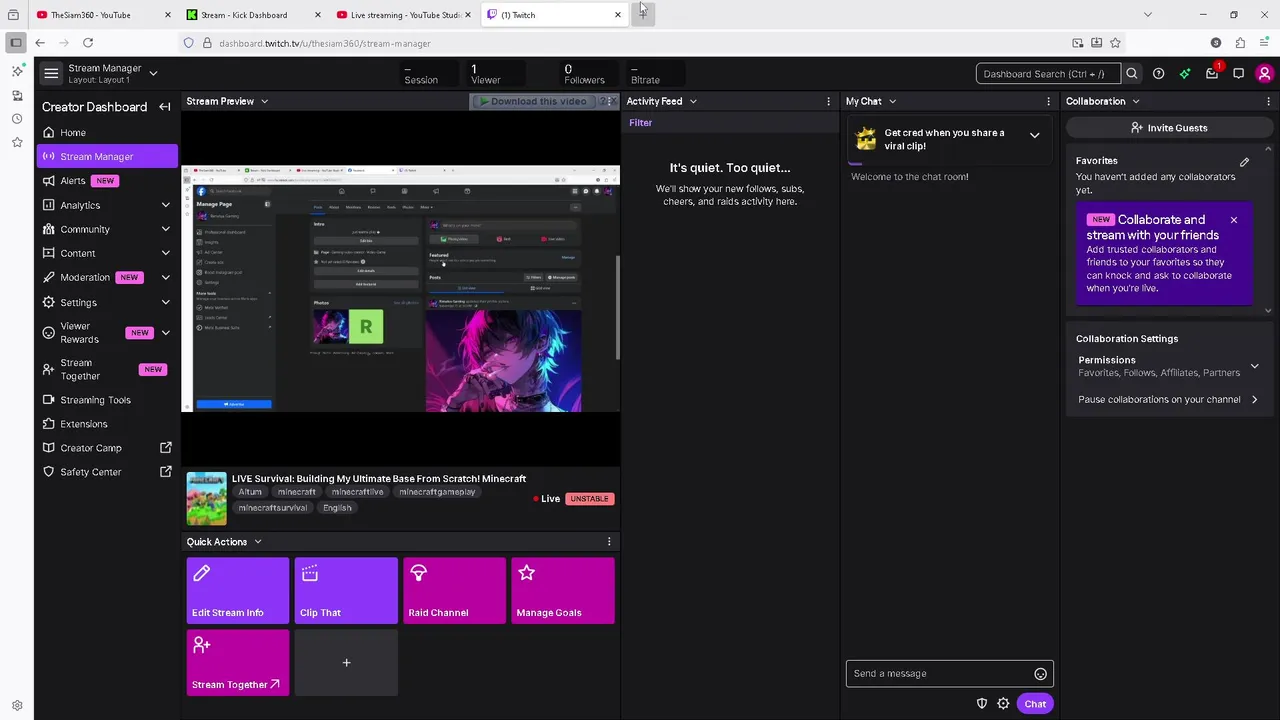Screen dimensions: 1280x720
Task: Expand Stream Manager layout dropdown
Action: (x=153, y=73)
